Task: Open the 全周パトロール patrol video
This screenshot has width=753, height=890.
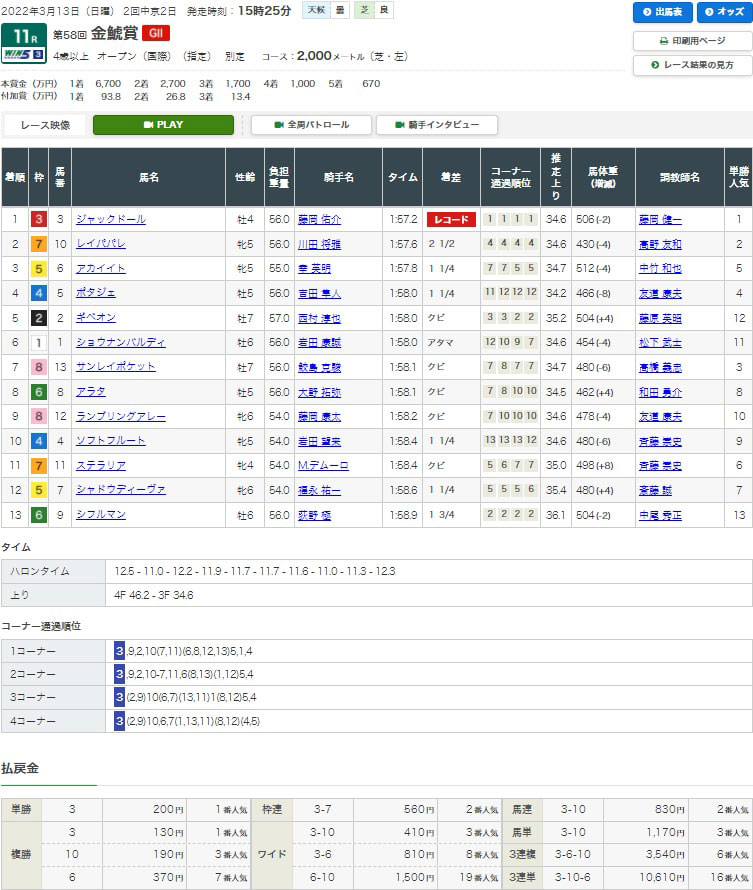Action: tap(309, 125)
